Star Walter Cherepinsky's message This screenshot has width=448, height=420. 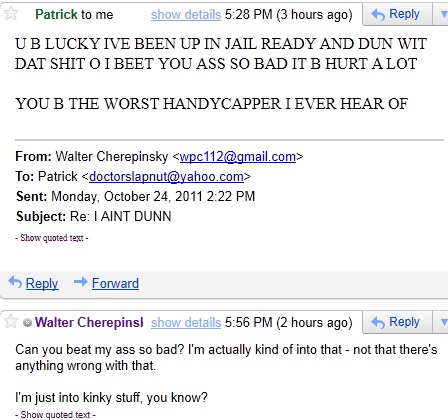click(x=11, y=322)
